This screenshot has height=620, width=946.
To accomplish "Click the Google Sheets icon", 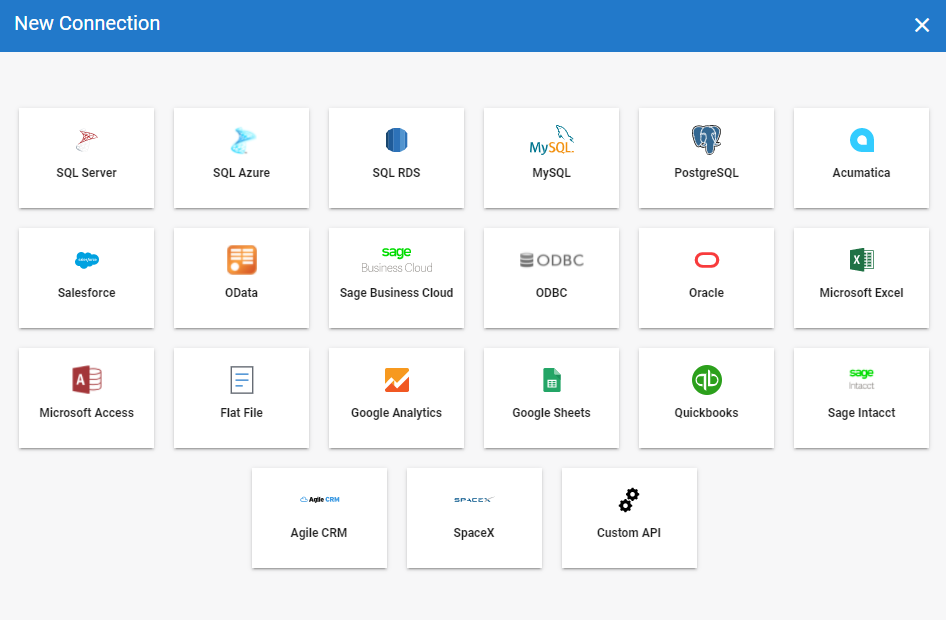I will pos(551,380).
